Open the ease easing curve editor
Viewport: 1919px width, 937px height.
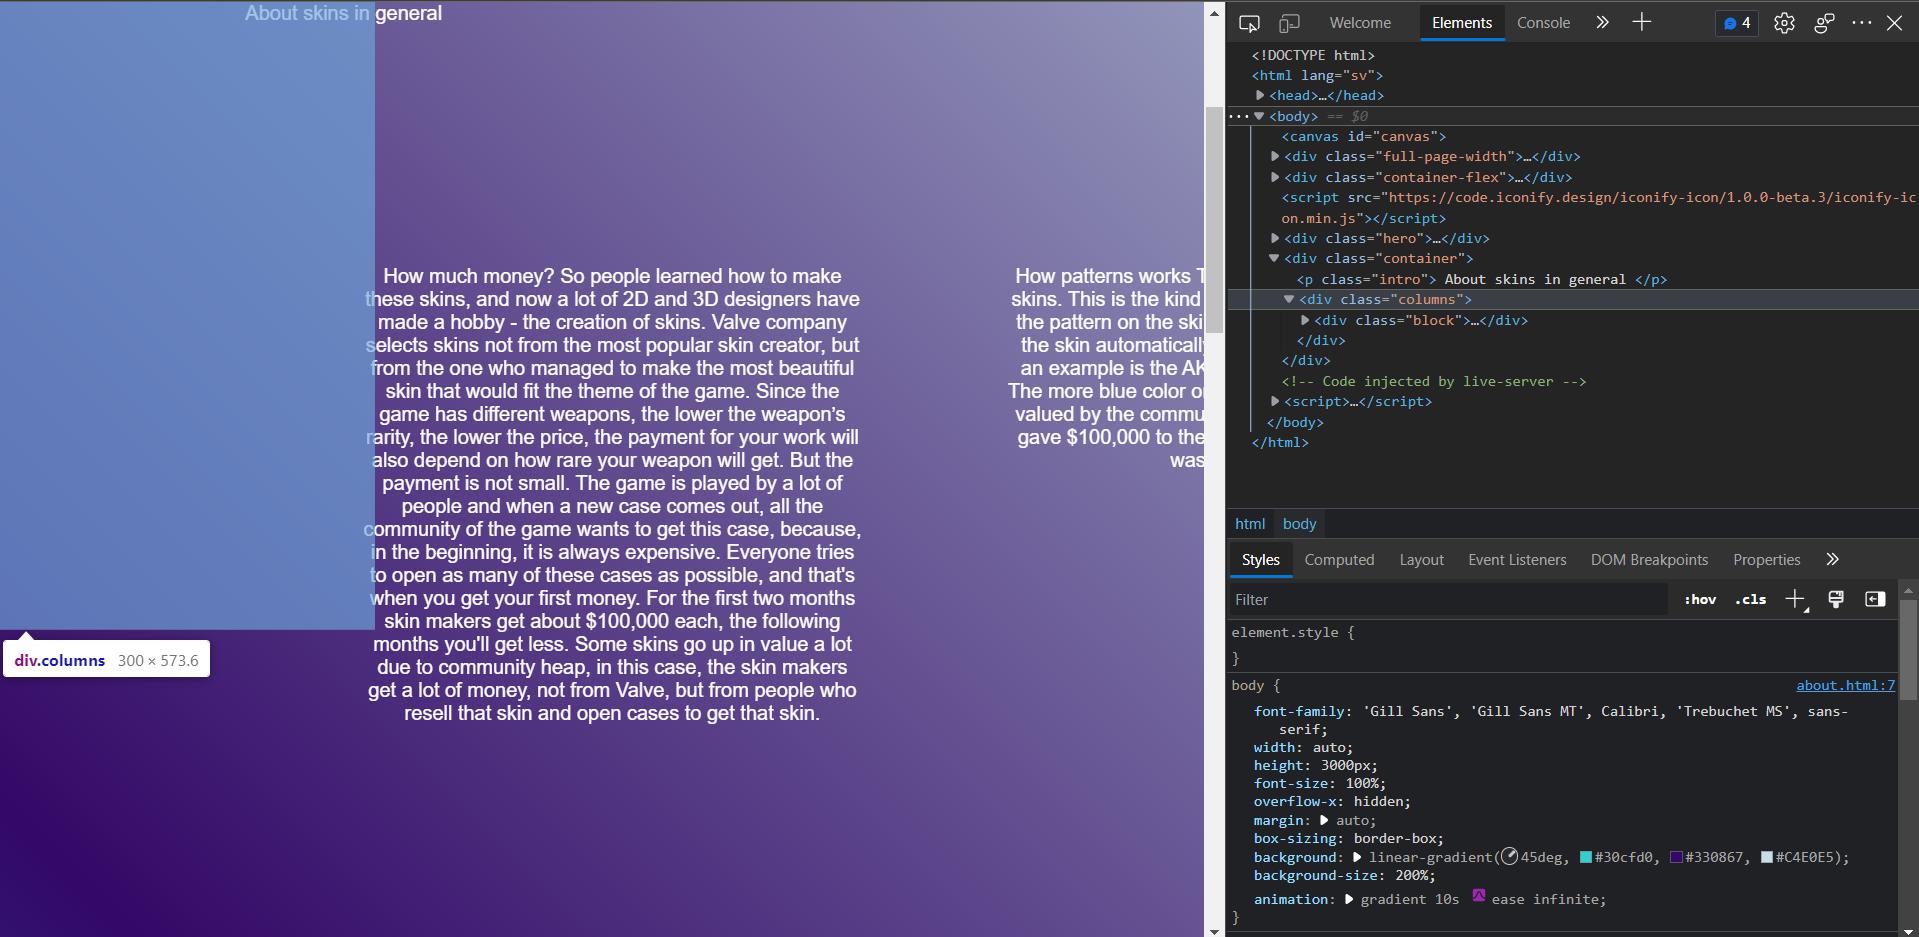[1479, 896]
